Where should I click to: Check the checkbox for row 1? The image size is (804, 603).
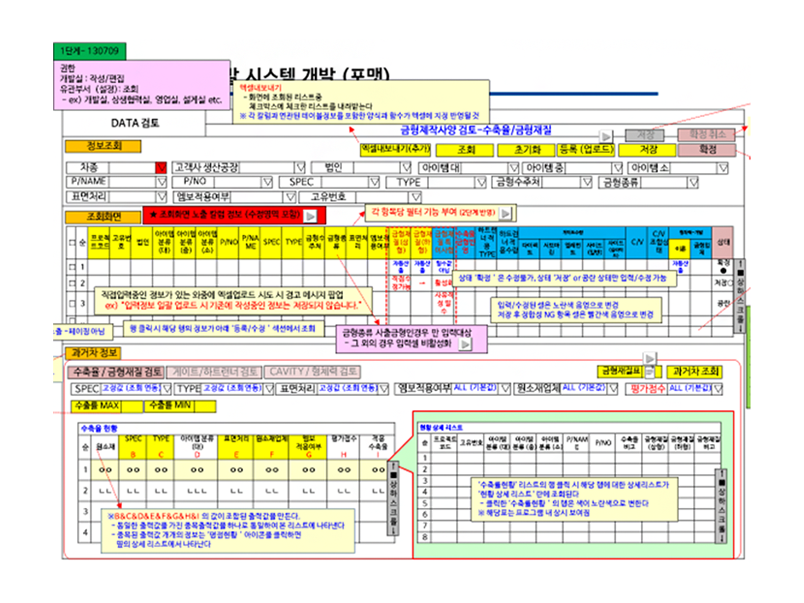(72, 267)
